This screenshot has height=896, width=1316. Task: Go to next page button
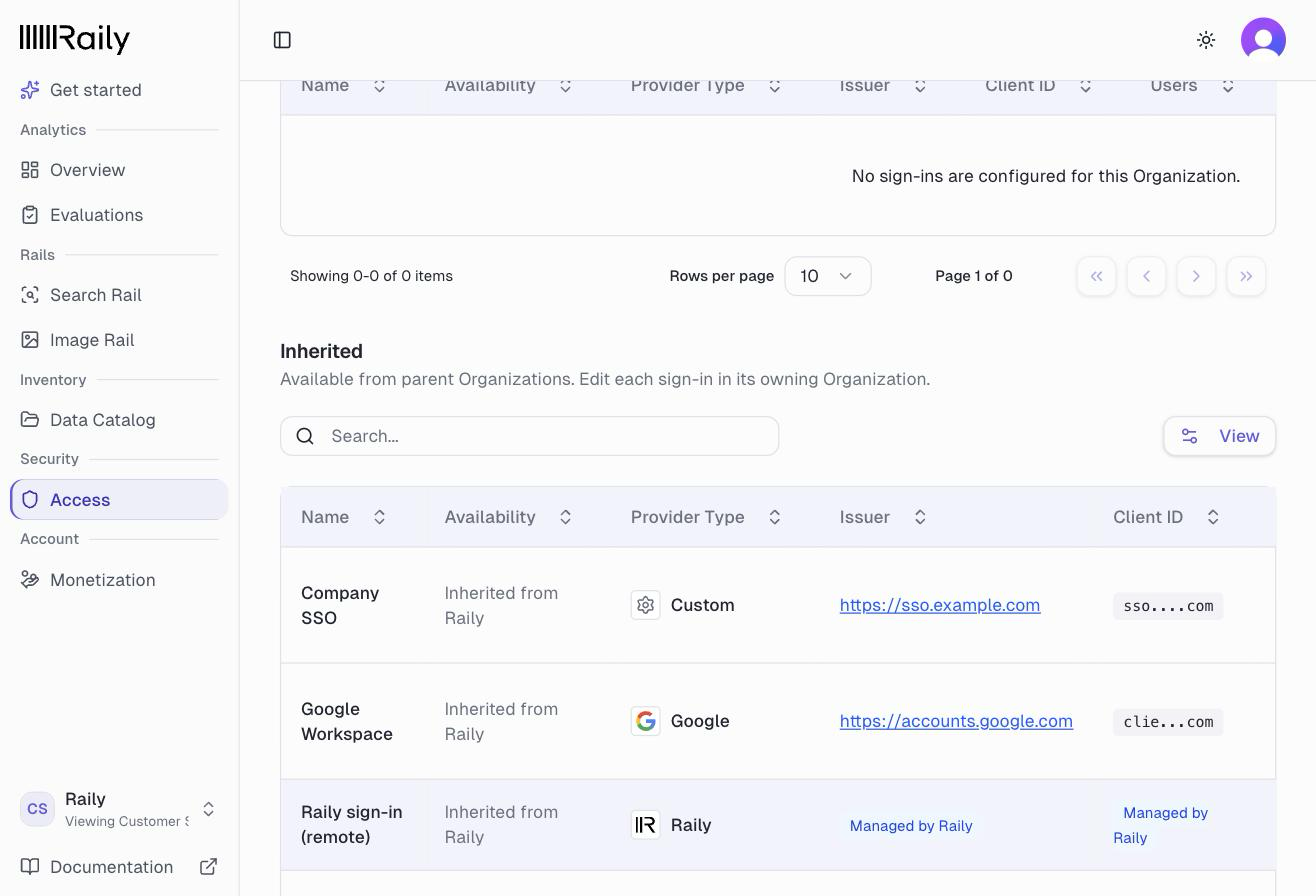tap(1196, 276)
